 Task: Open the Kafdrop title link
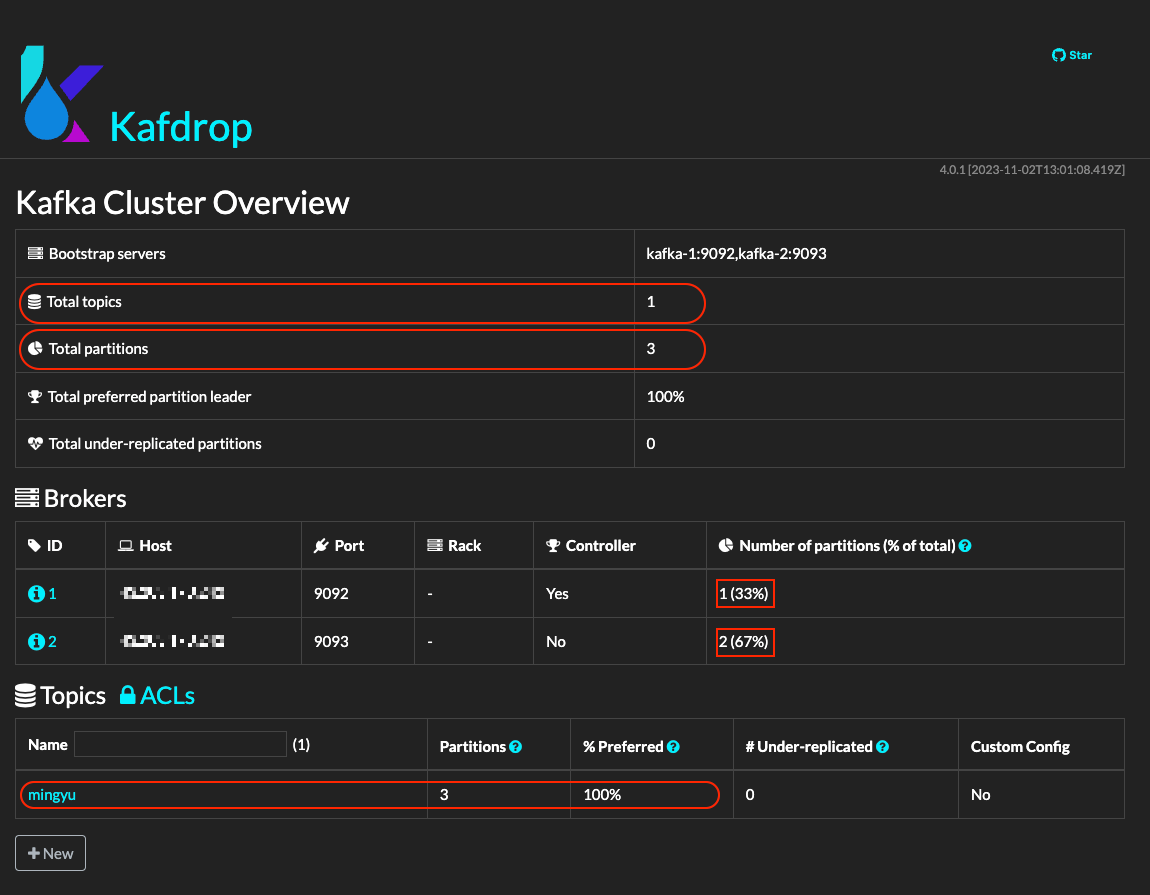pyautogui.click(x=180, y=127)
